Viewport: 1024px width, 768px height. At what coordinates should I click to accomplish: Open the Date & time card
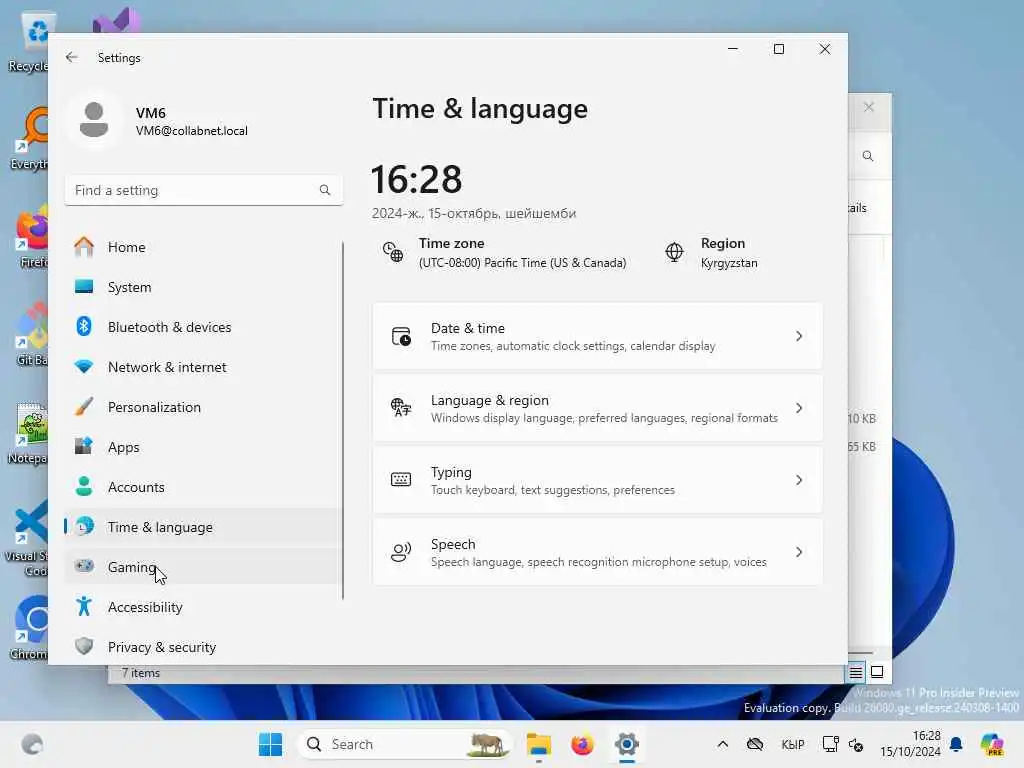(597, 336)
